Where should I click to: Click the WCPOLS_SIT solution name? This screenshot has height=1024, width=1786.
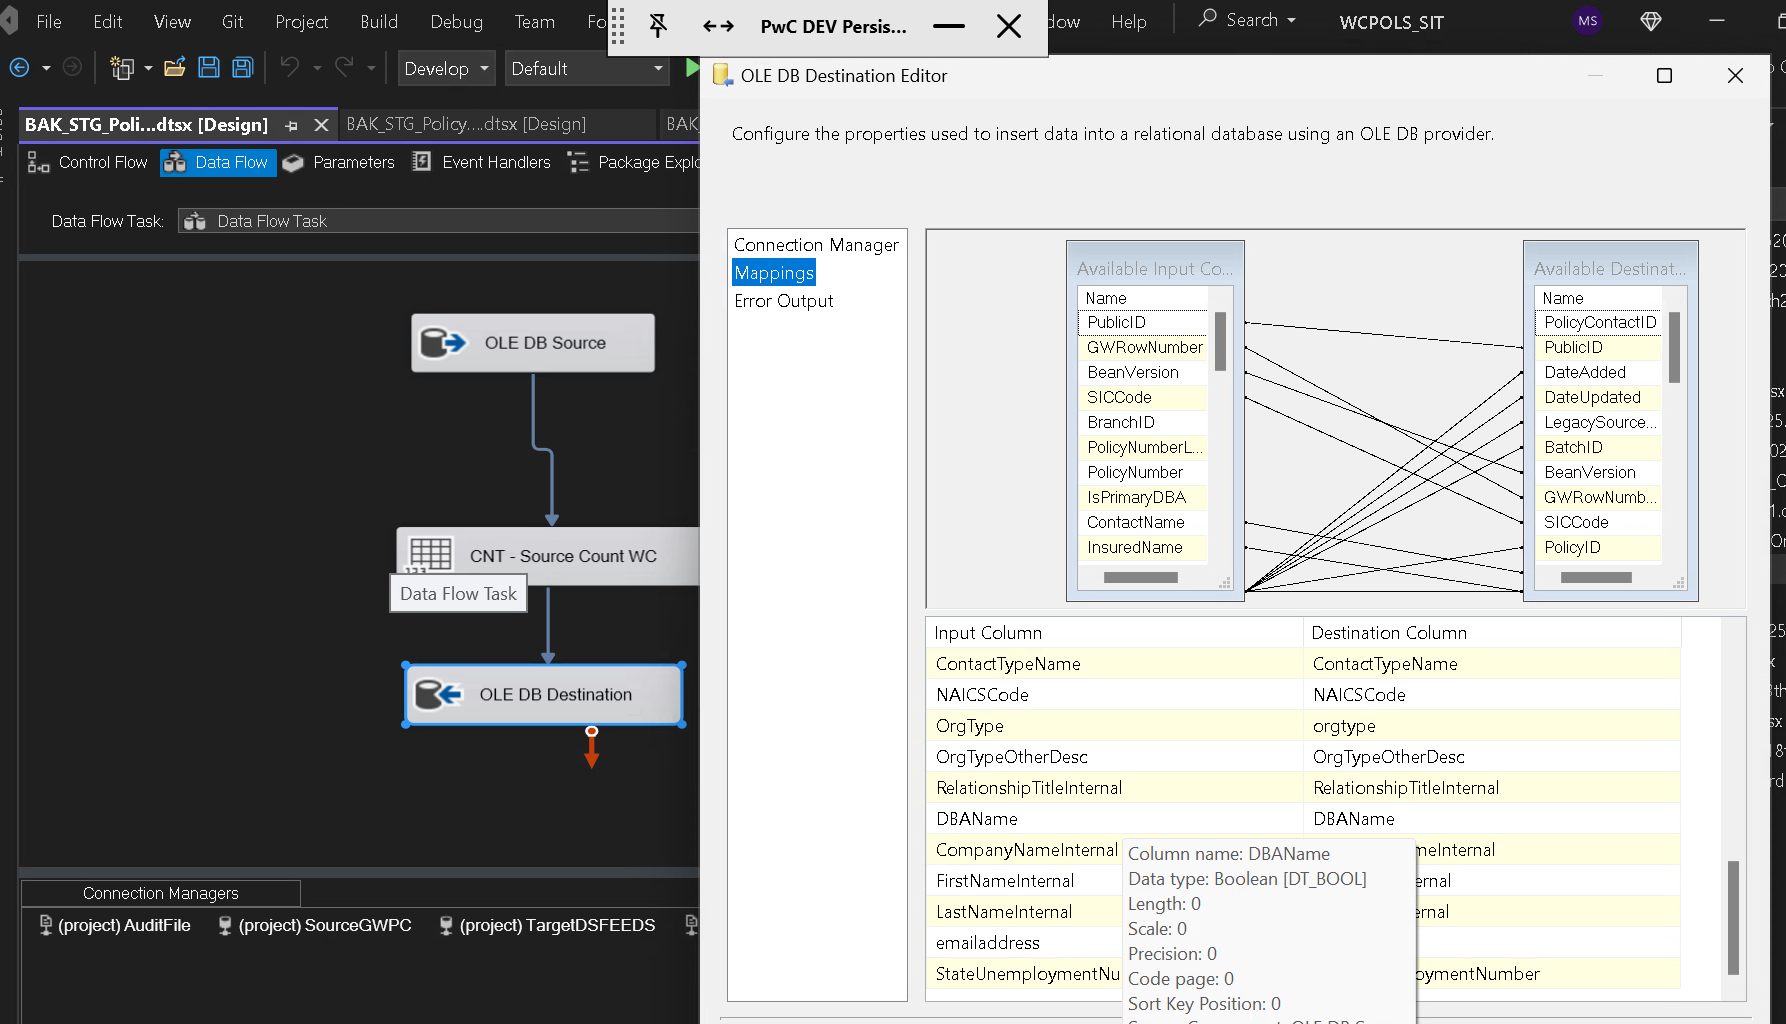(x=1391, y=22)
